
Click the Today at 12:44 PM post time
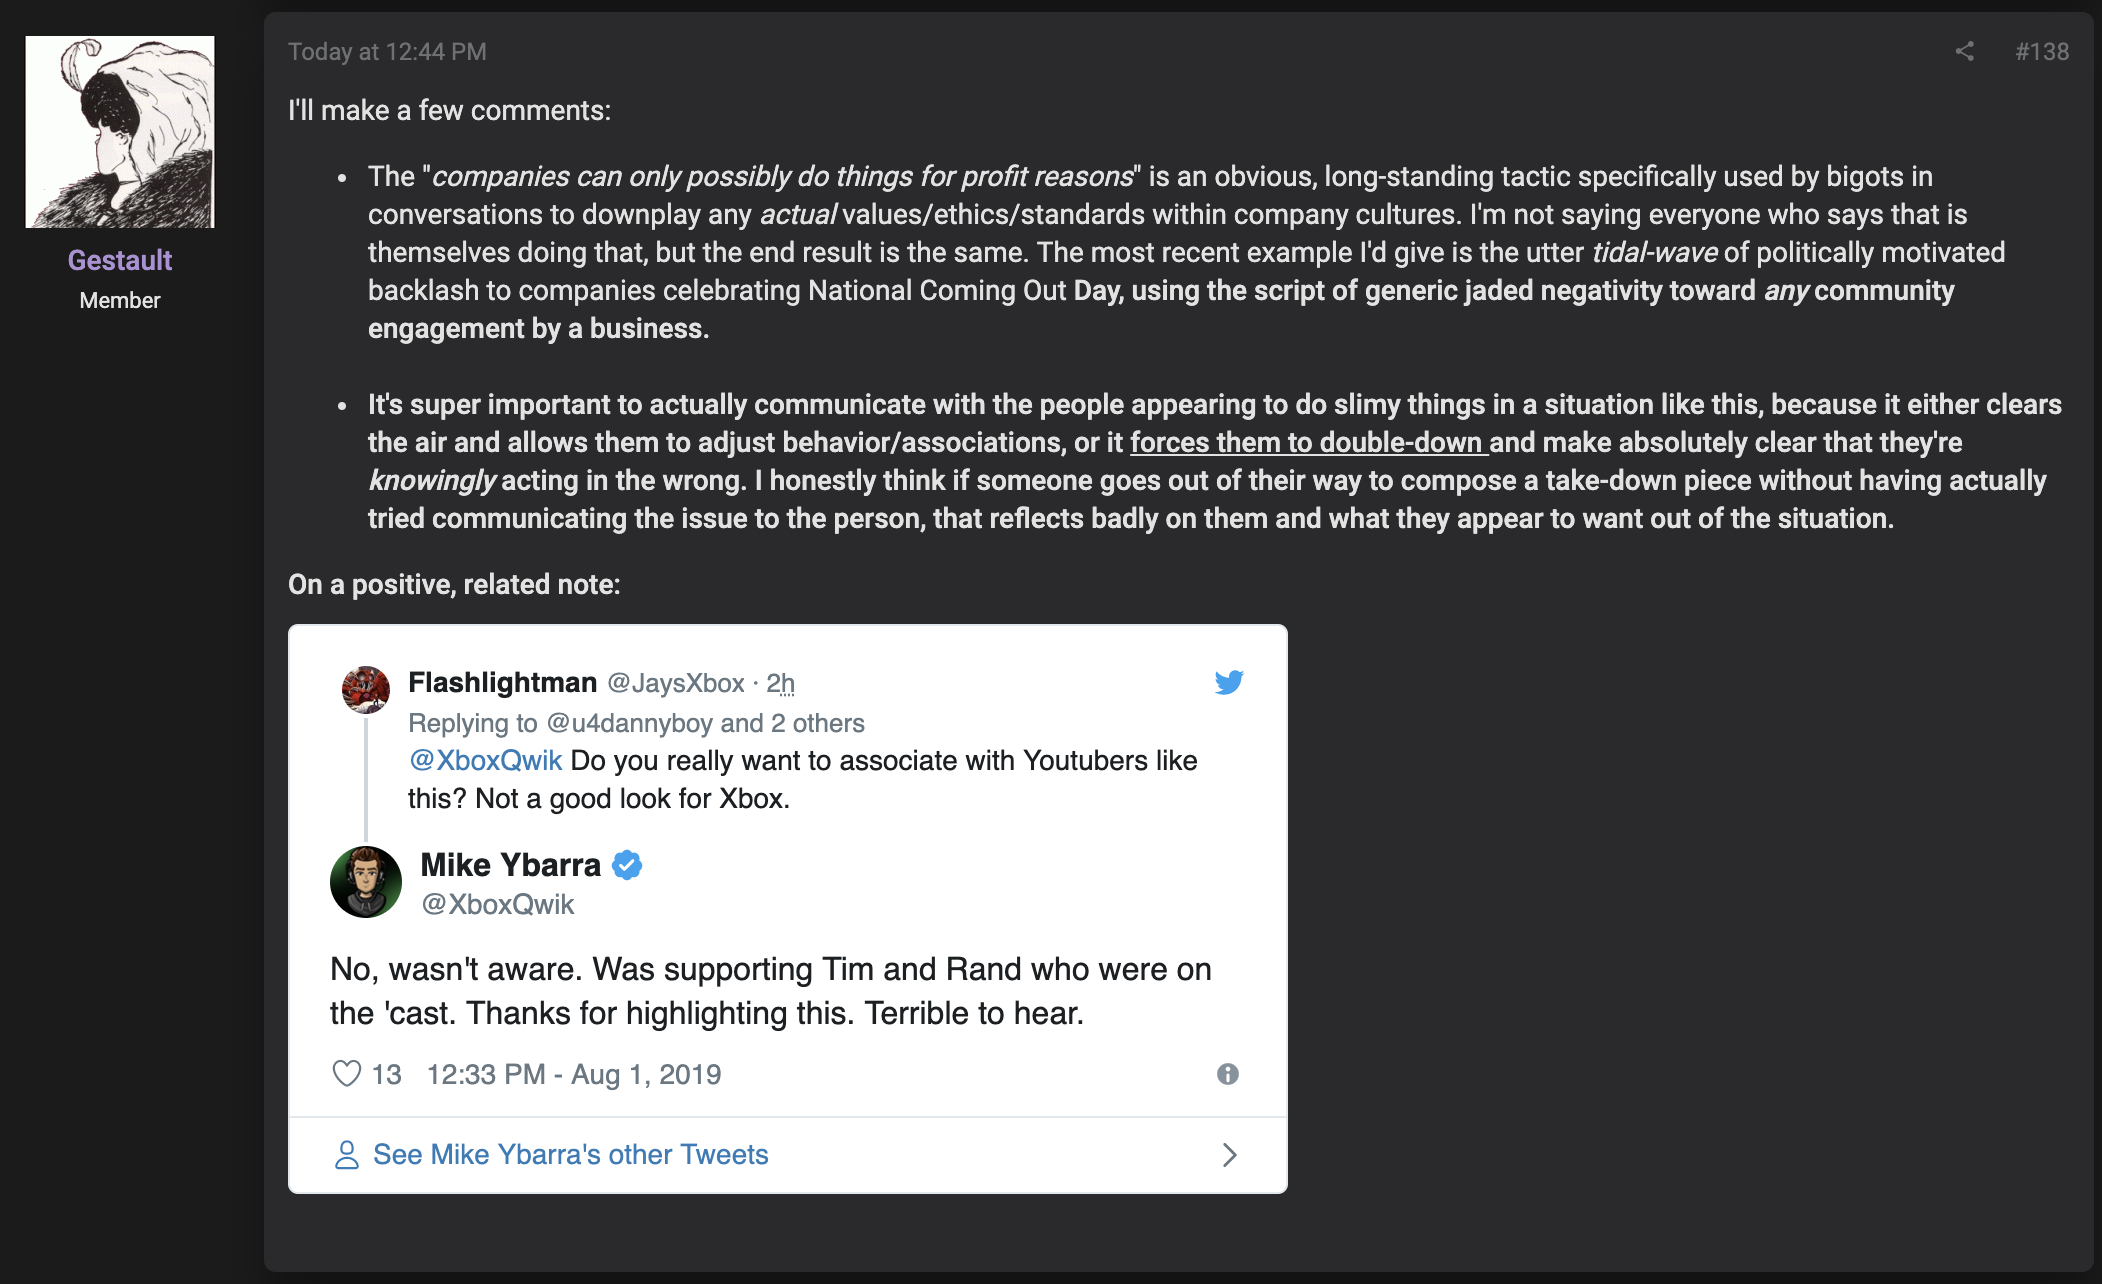[x=387, y=51]
